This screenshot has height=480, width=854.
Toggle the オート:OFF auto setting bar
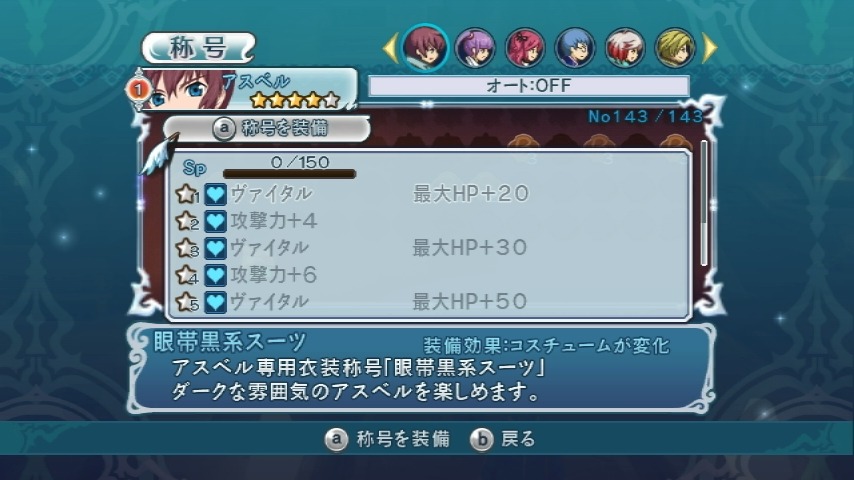pos(529,86)
